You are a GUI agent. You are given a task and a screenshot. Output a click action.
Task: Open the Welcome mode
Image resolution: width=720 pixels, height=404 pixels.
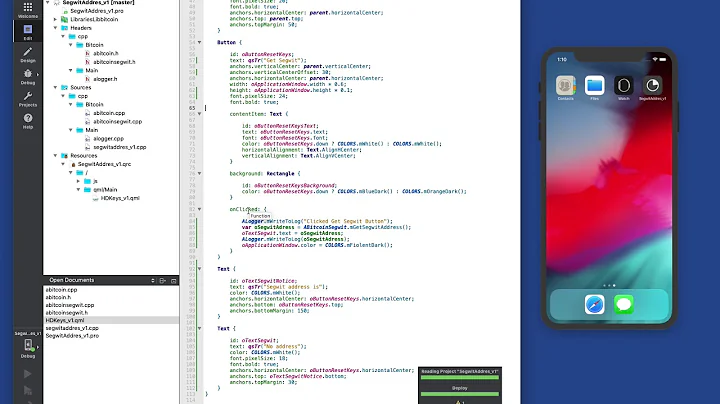point(28,10)
